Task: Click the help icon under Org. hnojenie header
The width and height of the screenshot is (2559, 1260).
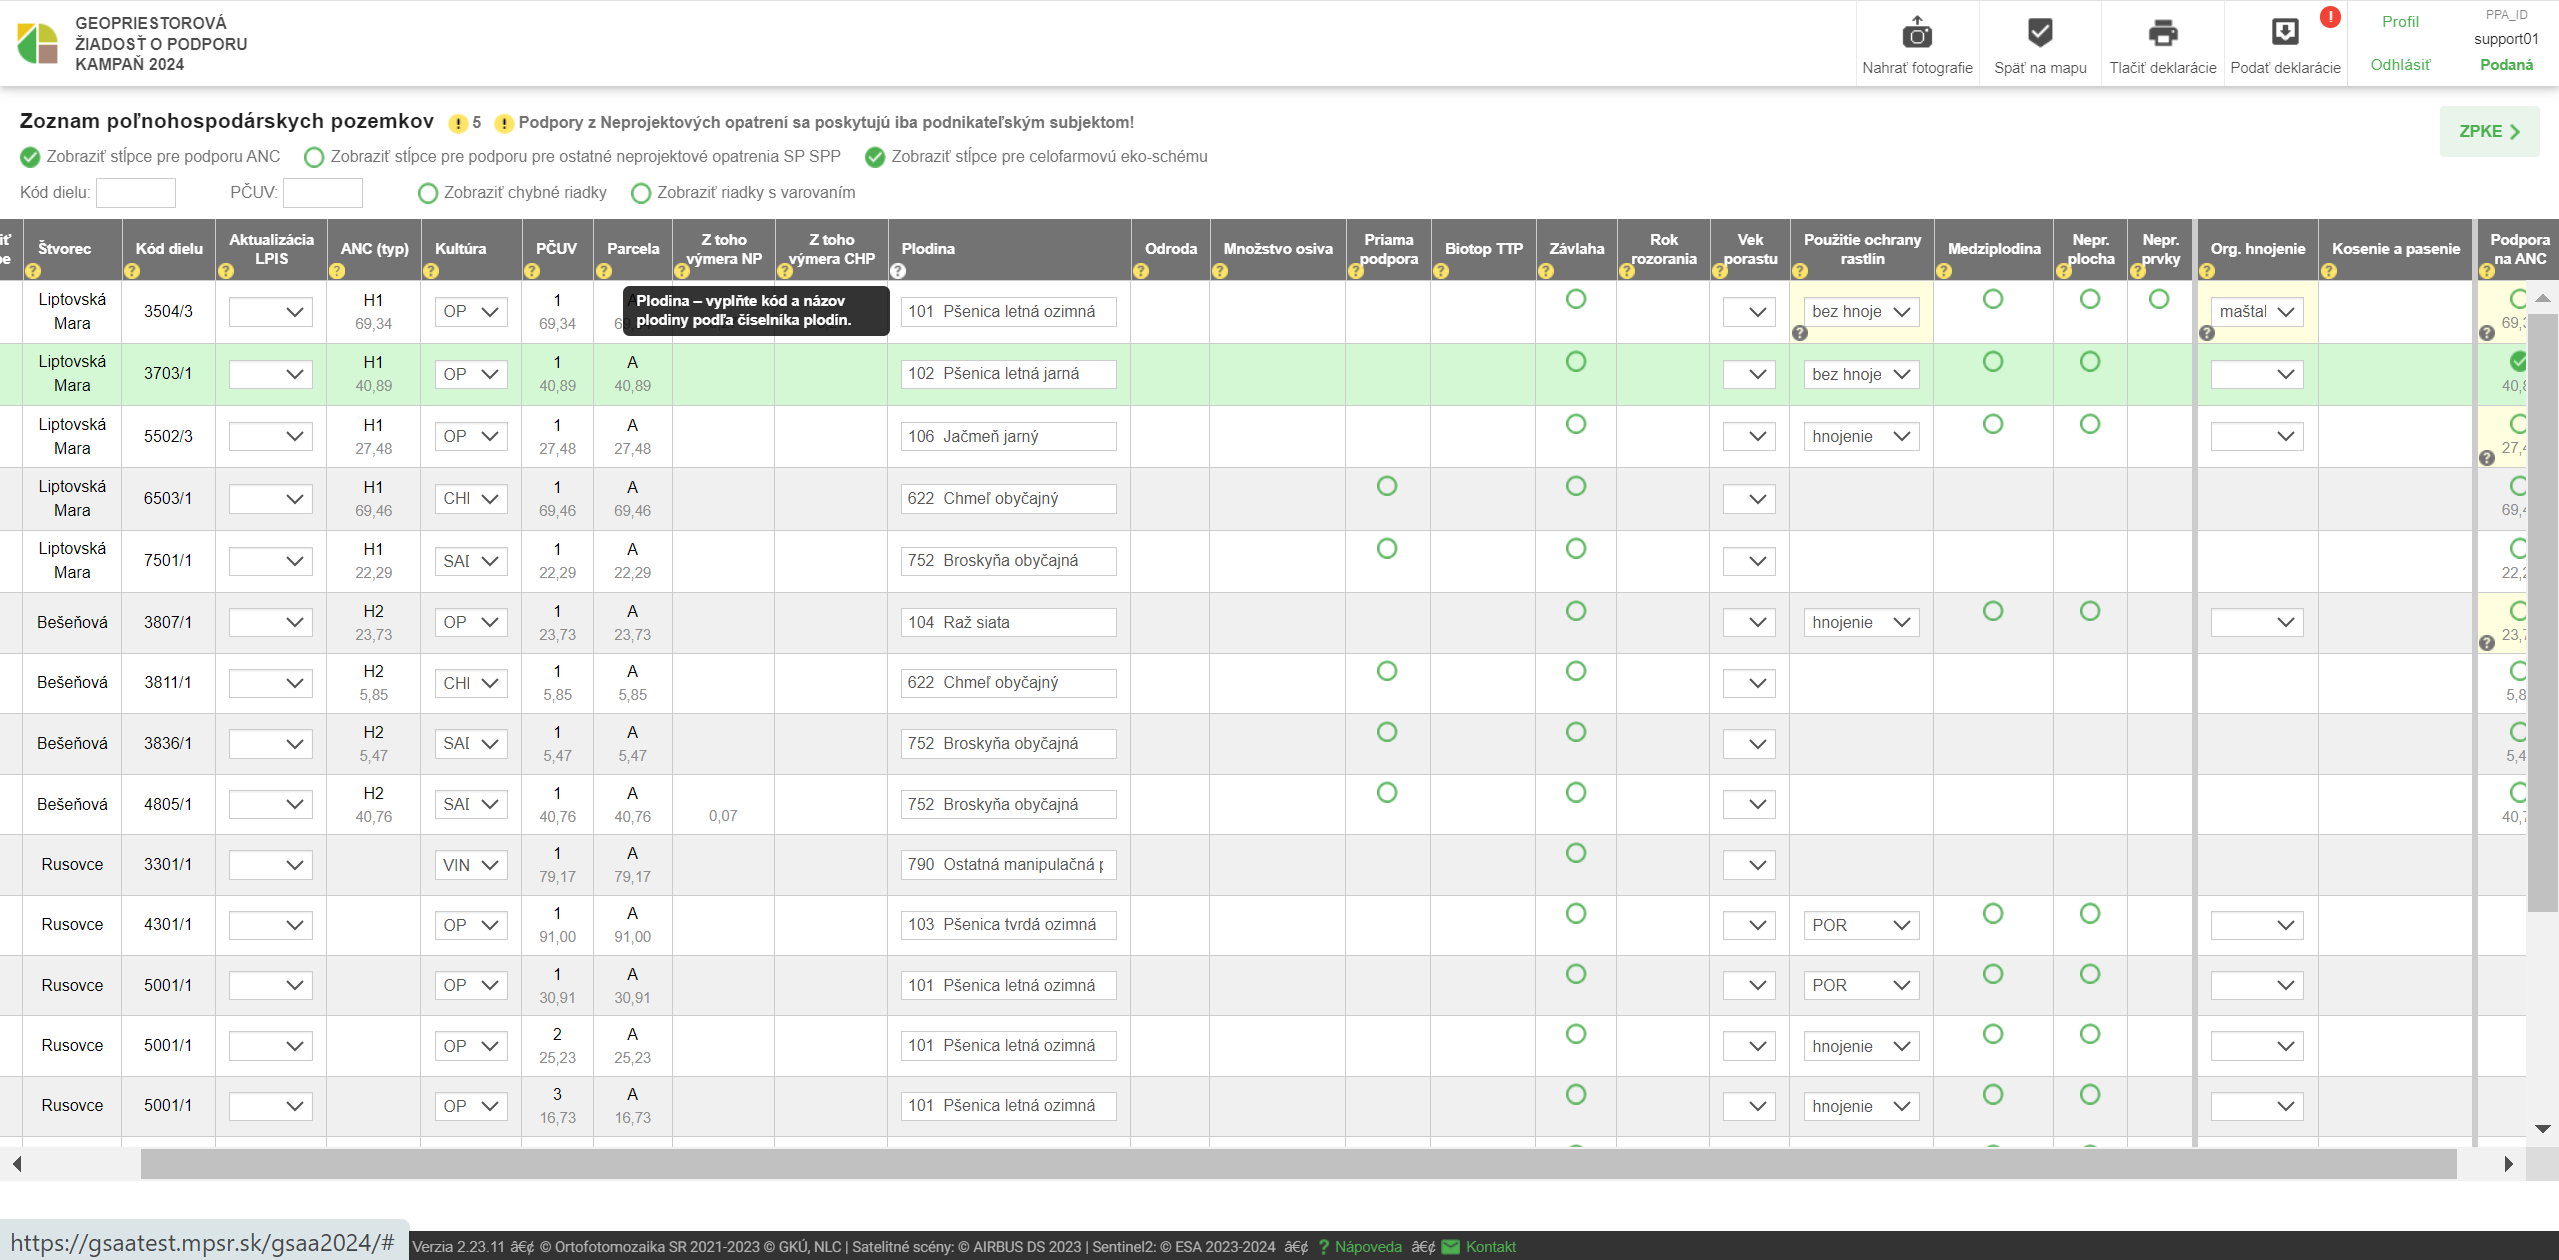Action: [2207, 271]
